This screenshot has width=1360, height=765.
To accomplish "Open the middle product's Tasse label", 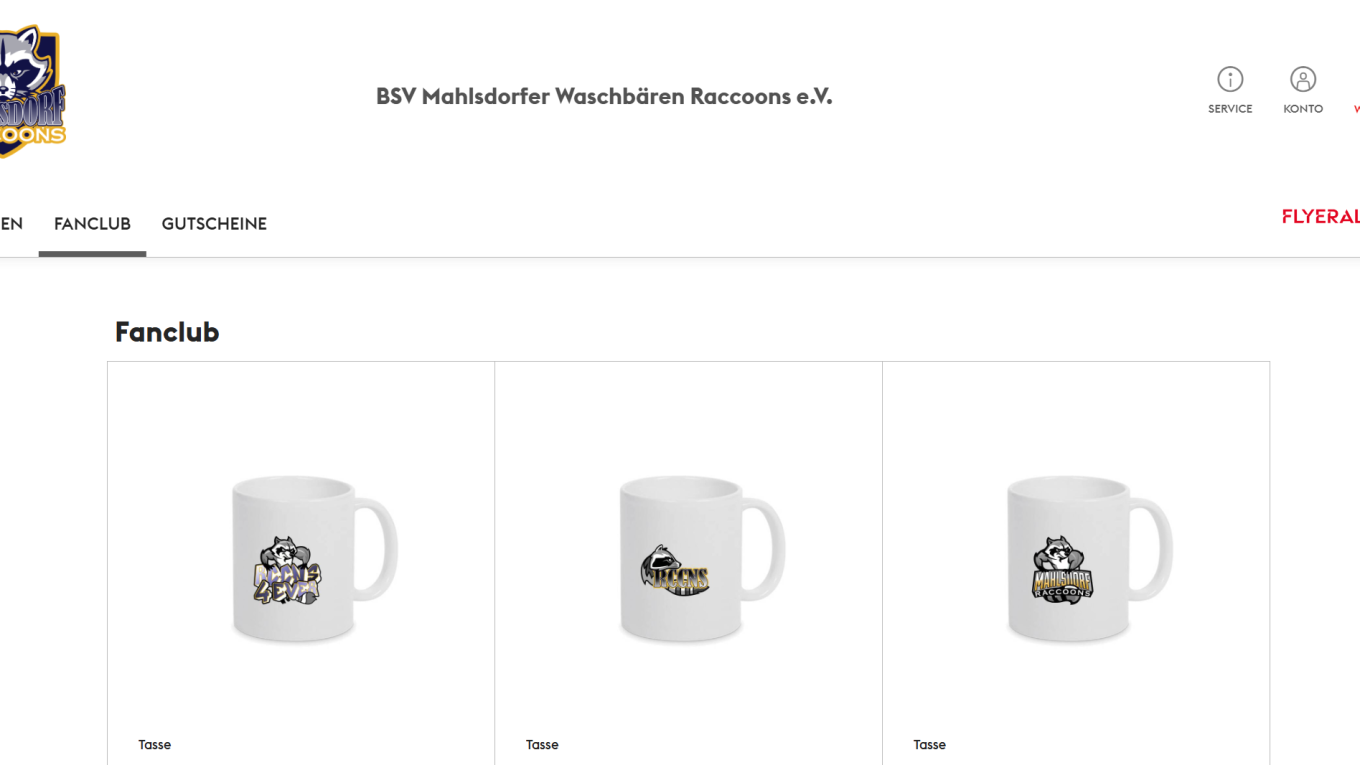I will 542,745.
